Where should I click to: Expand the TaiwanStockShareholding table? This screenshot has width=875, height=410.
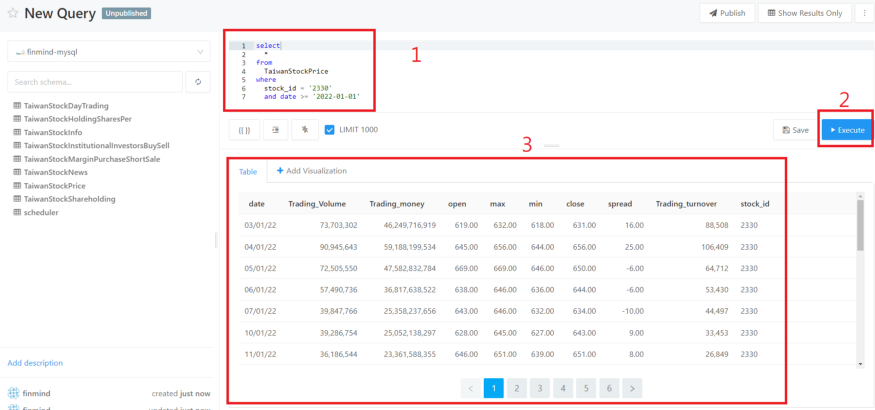click(69, 199)
